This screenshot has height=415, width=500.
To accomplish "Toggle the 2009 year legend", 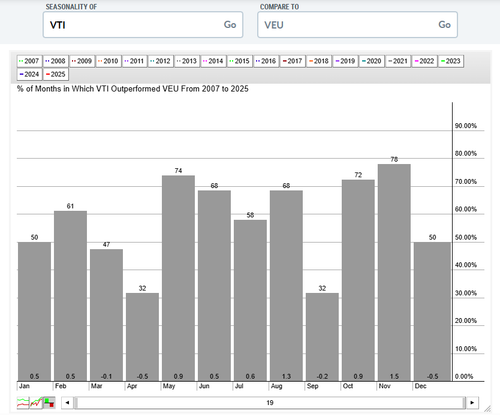I will [82, 61].
